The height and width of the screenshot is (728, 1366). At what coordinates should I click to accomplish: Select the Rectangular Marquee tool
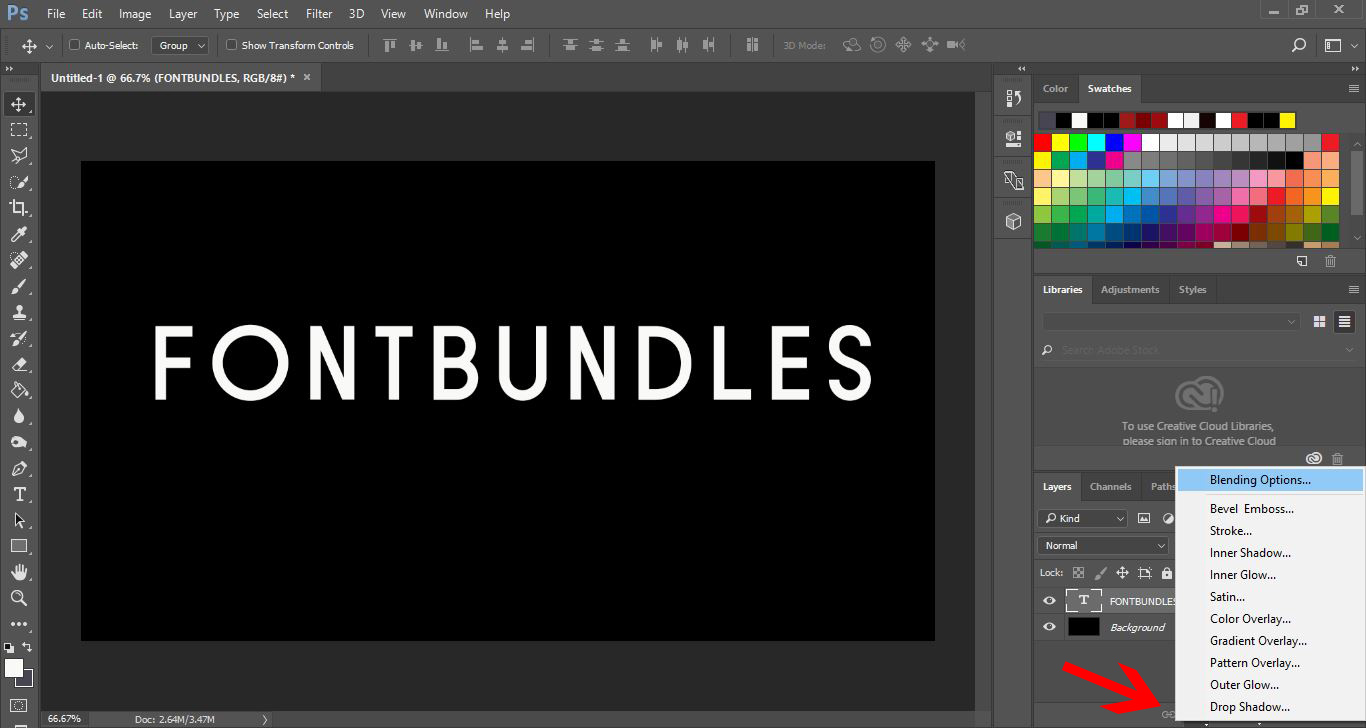tap(19, 130)
